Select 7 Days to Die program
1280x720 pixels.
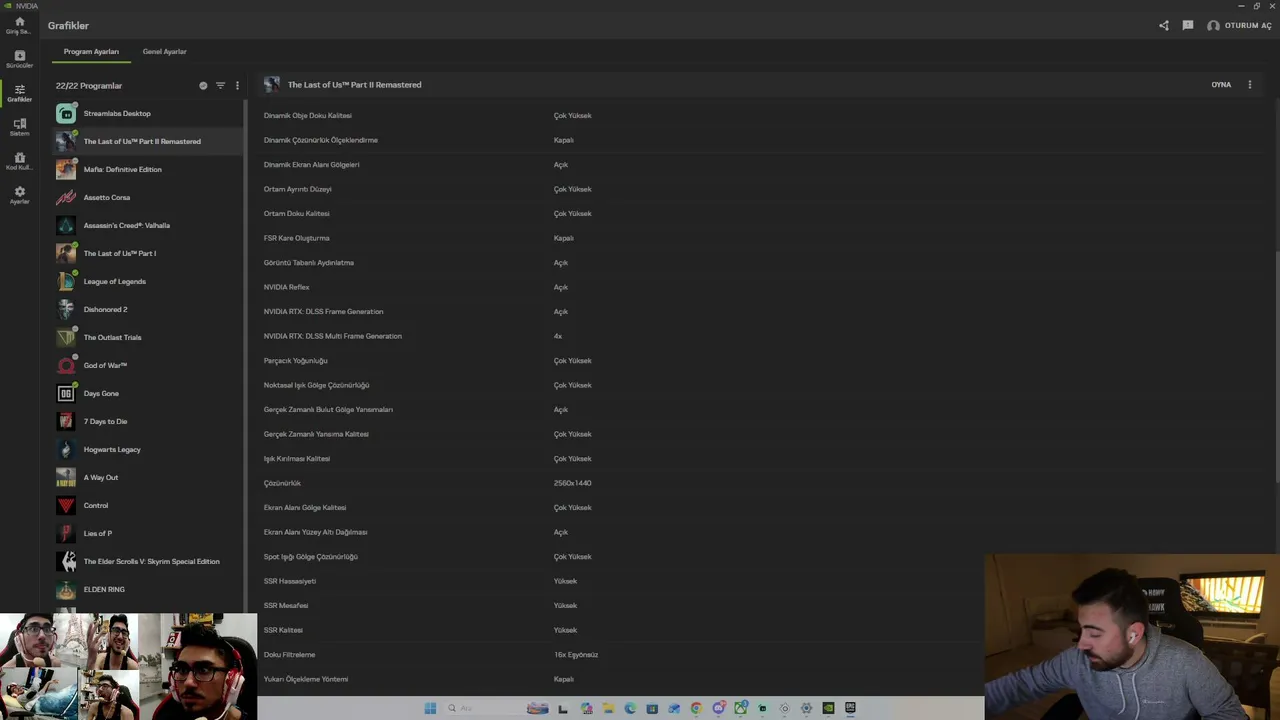pyautogui.click(x=148, y=422)
